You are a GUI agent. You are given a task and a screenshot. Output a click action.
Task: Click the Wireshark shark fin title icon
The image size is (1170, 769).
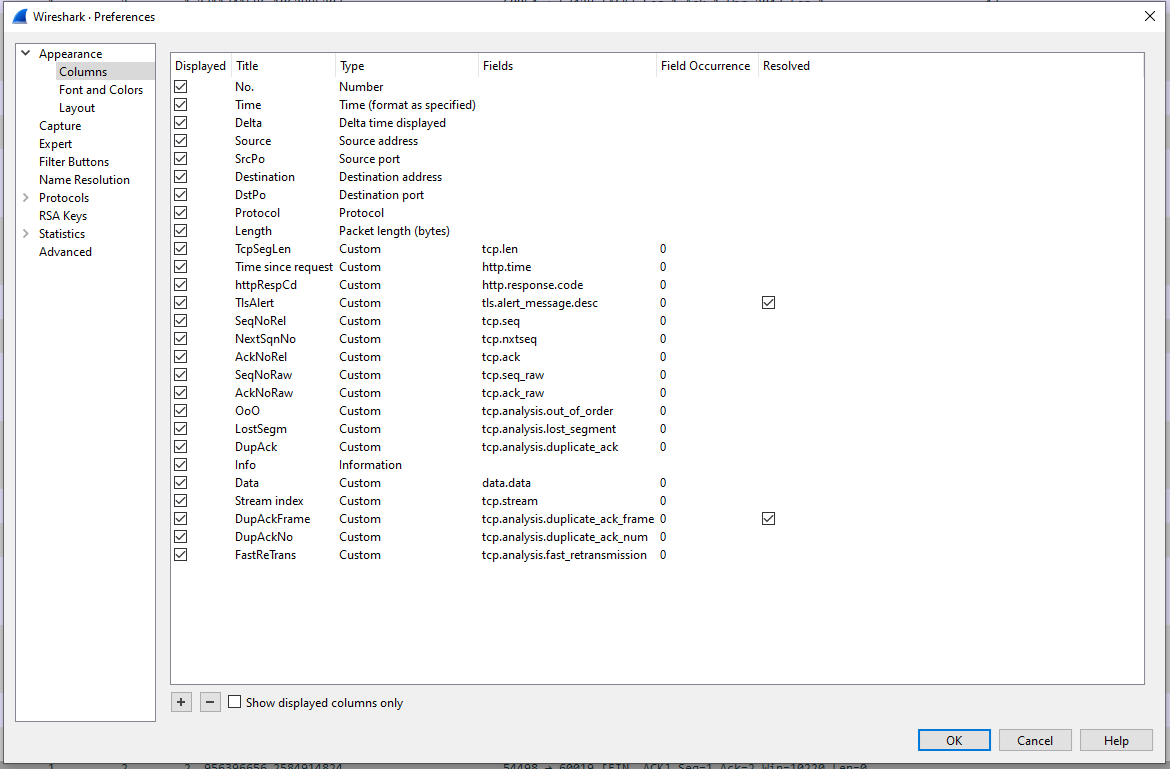pos(19,16)
